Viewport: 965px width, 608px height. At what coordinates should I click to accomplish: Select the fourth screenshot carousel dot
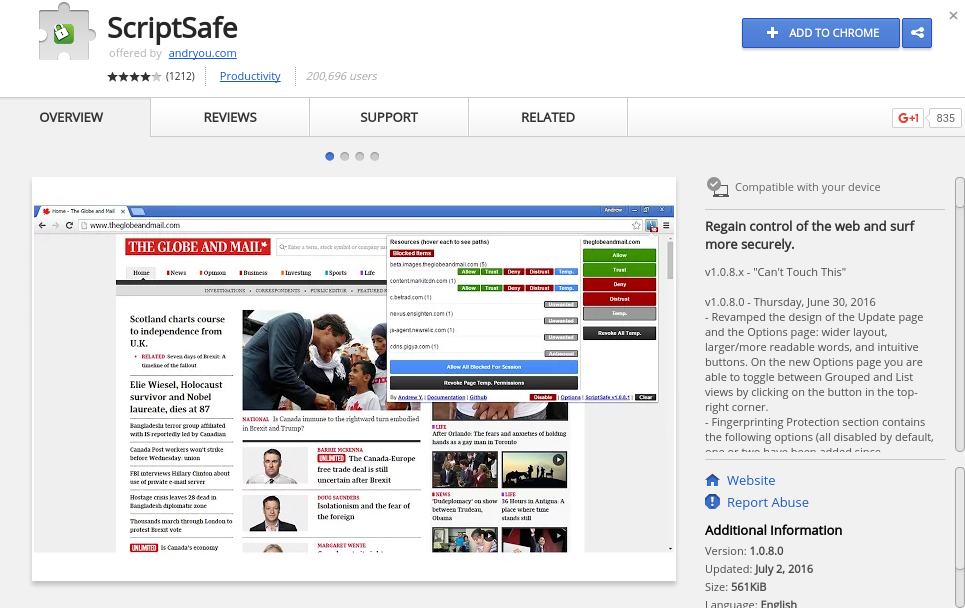point(375,156)
